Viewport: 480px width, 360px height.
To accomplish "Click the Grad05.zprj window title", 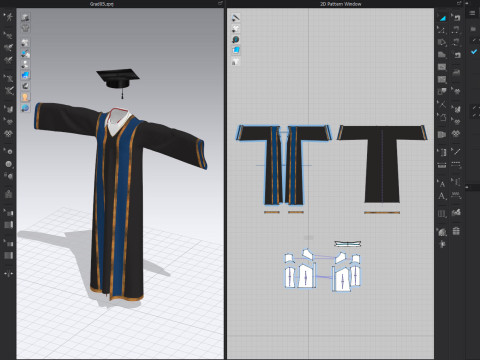I will [102, 4].
